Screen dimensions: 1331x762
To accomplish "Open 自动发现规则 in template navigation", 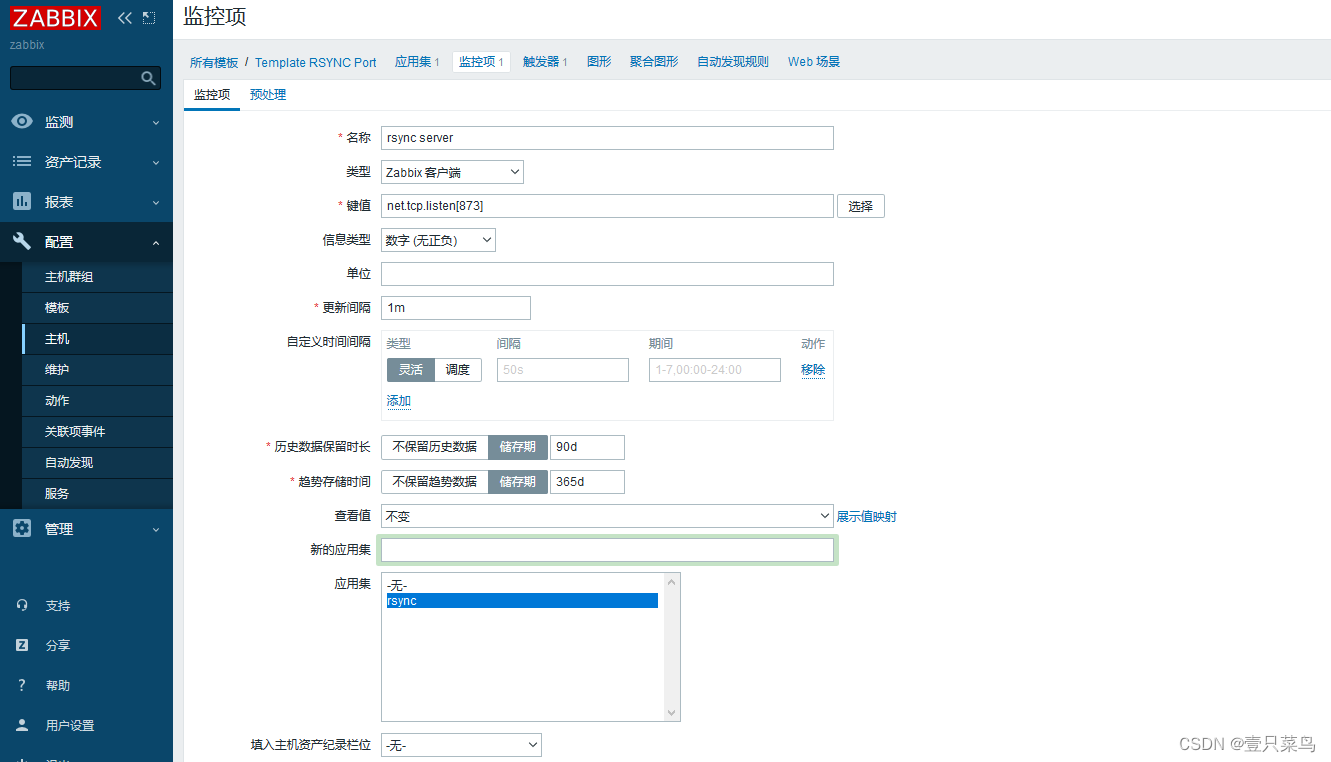I will click(733, 62).
